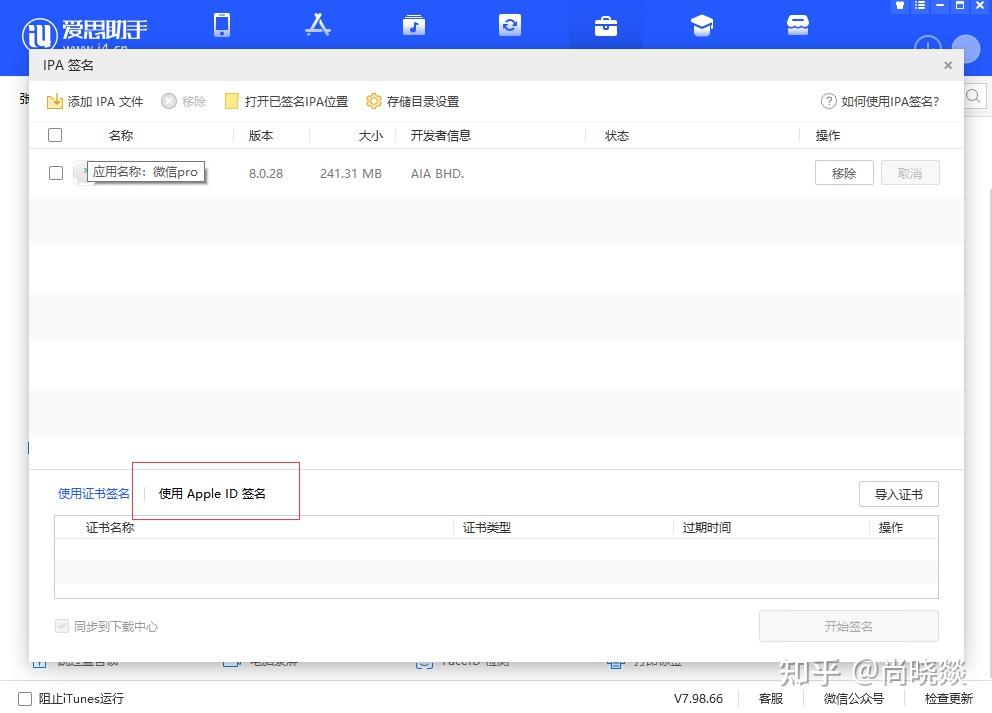Click the 版本 column header

pyautogui.click(x=261, y=135)
